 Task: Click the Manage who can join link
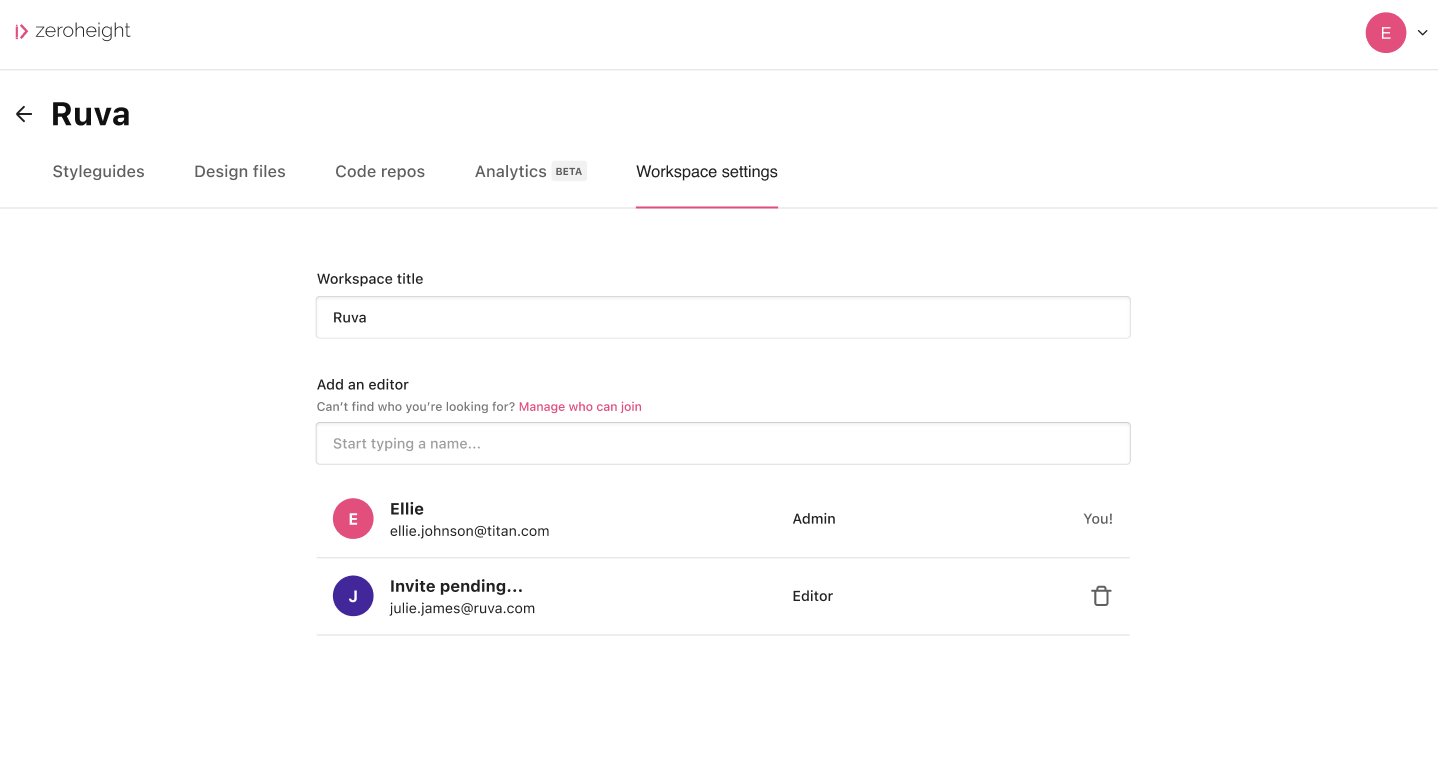point(580,407)
